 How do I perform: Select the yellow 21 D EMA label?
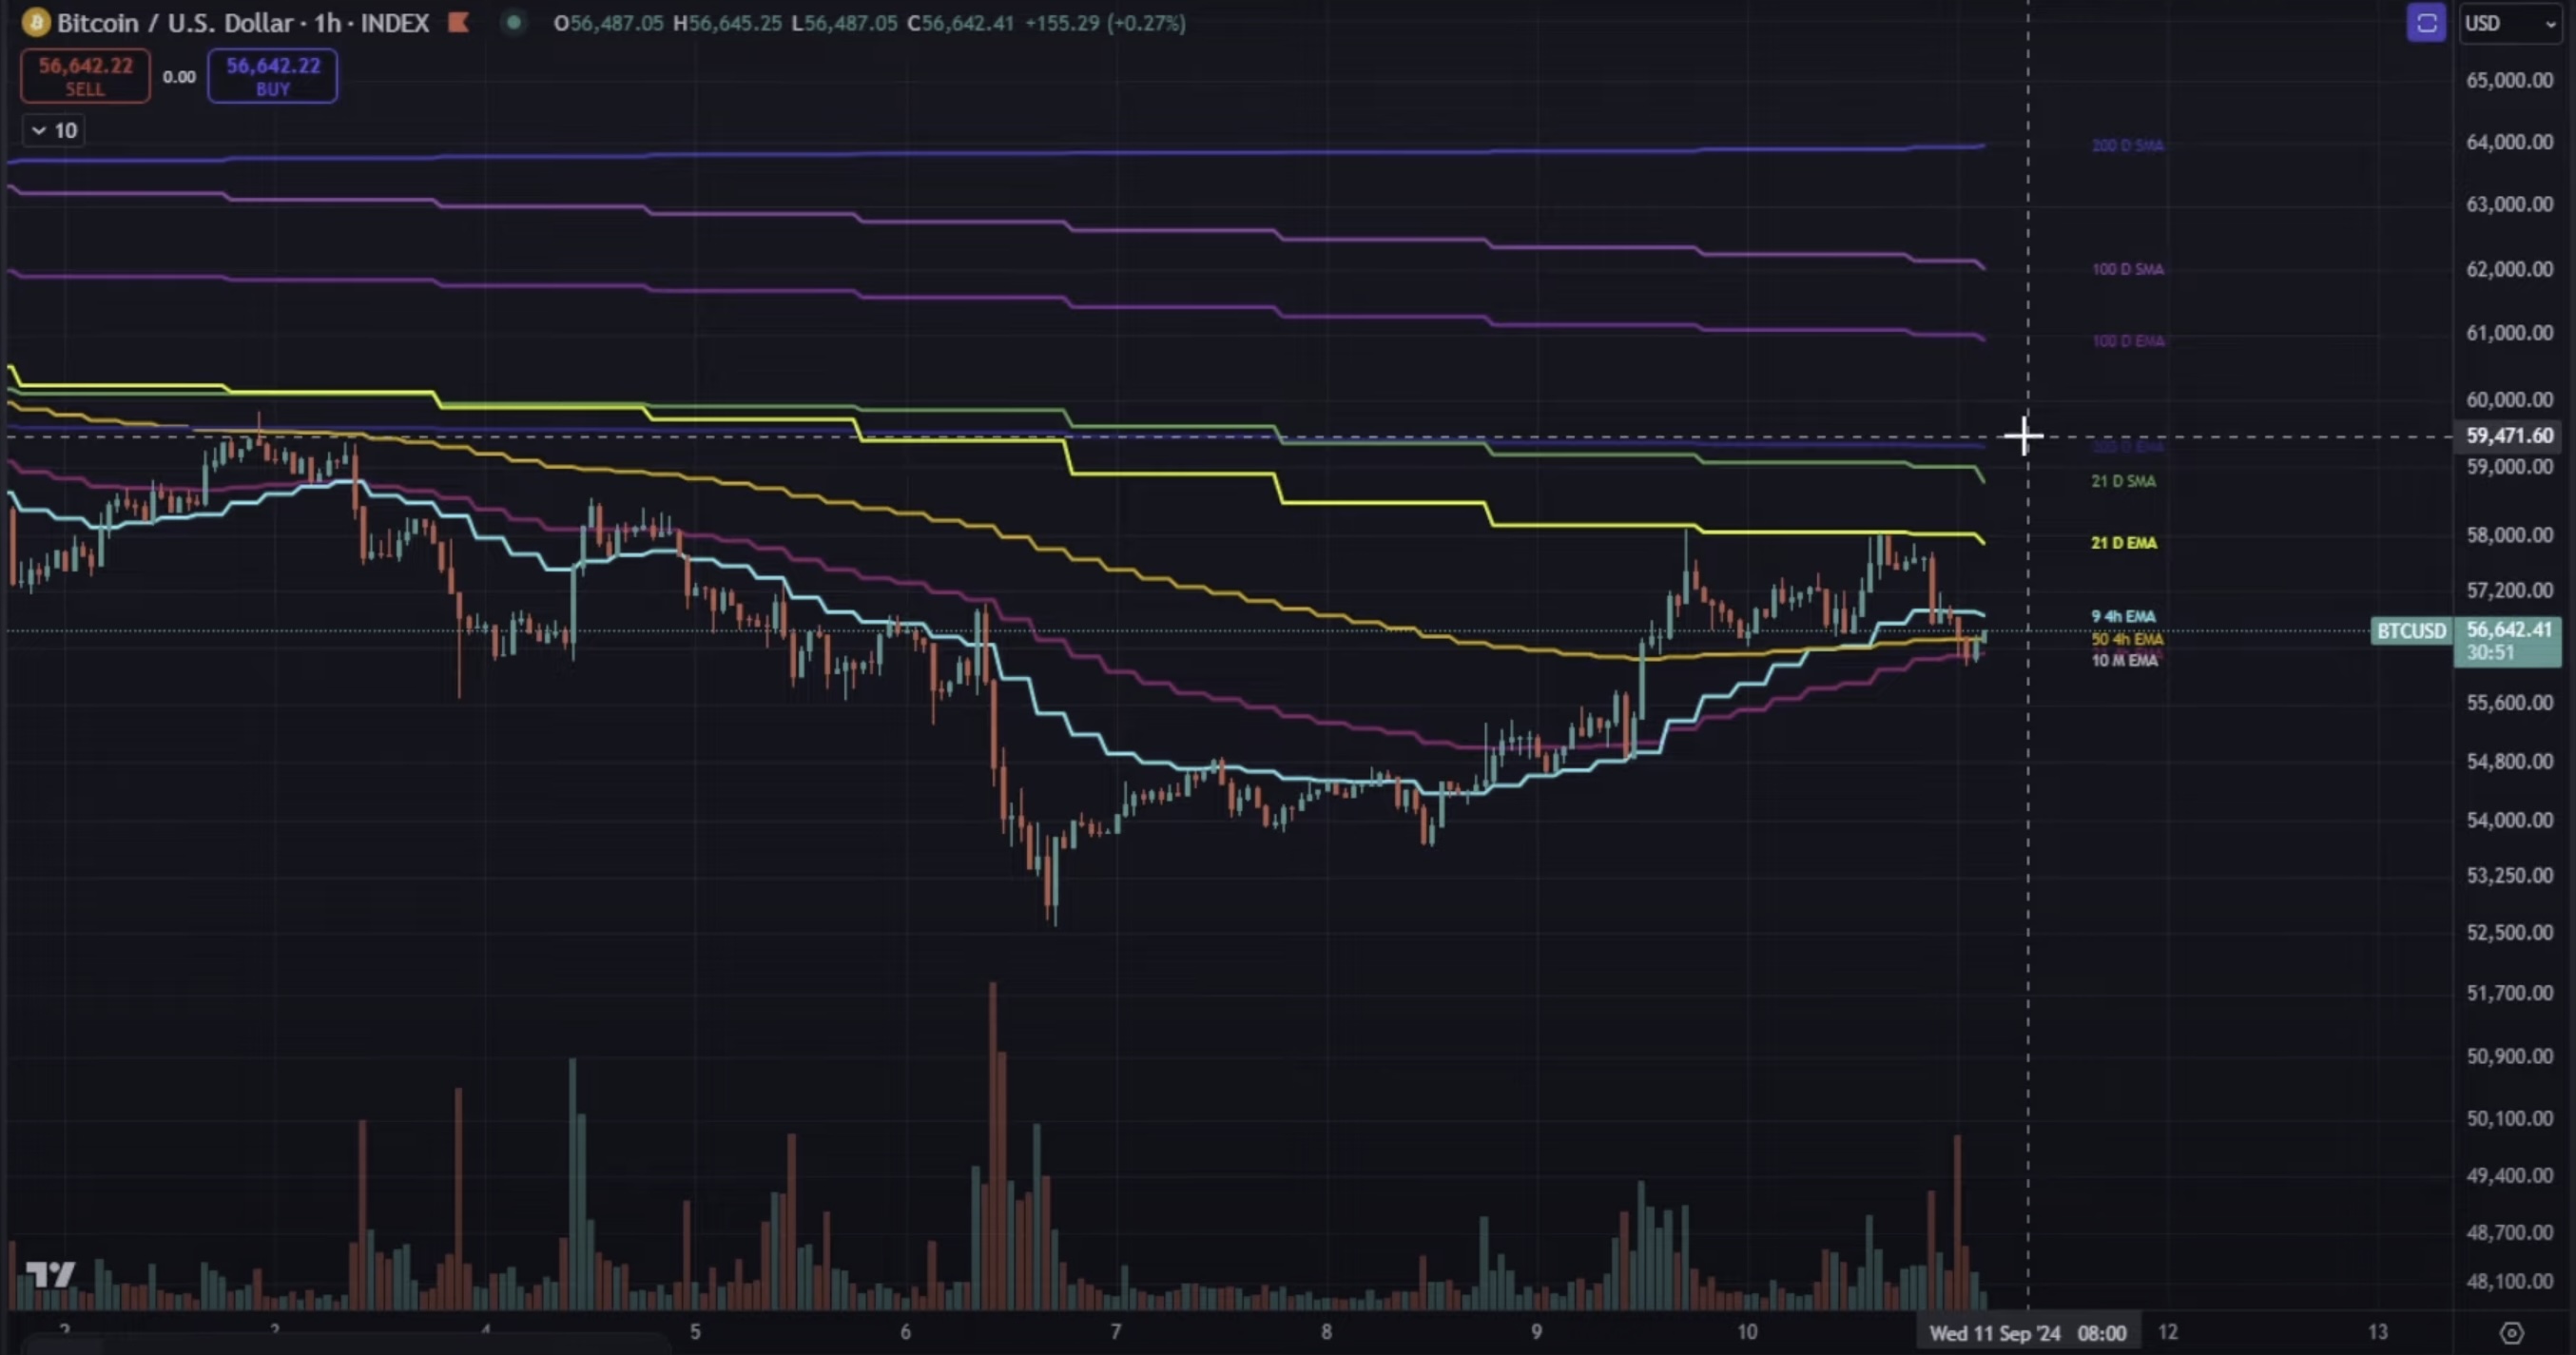[2123, 543]
